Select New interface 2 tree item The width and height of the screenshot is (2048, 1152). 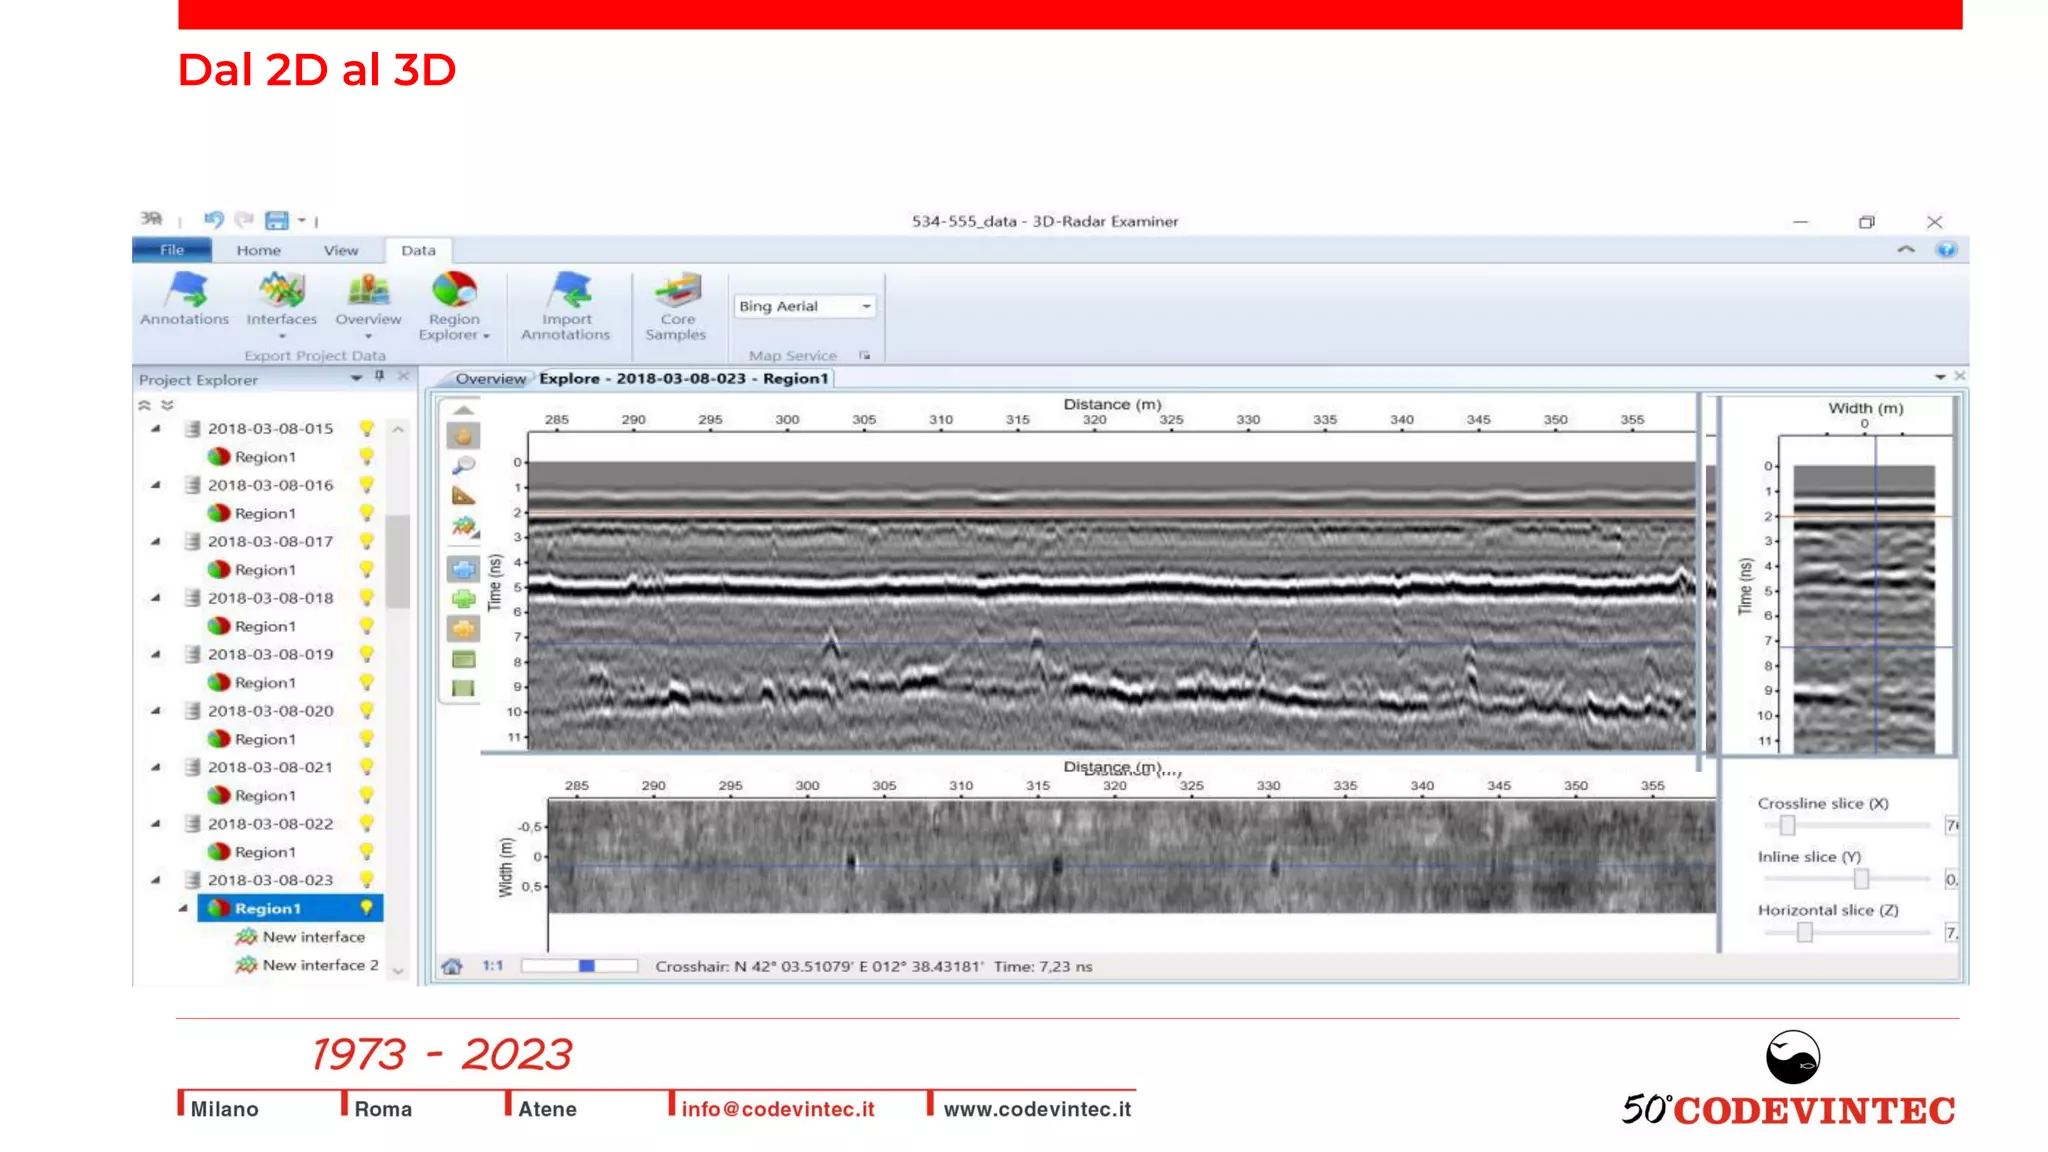click(x=320, y=965)
